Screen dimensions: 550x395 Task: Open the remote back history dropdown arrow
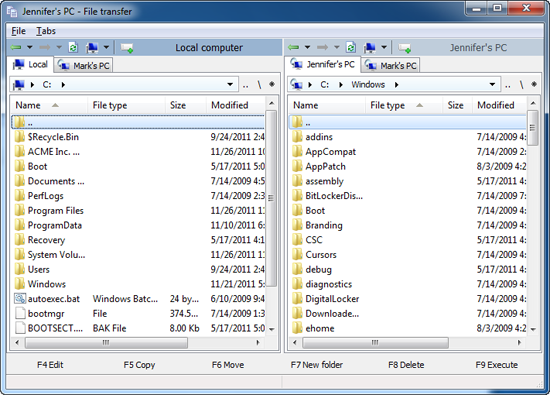[x=308, y=47]
